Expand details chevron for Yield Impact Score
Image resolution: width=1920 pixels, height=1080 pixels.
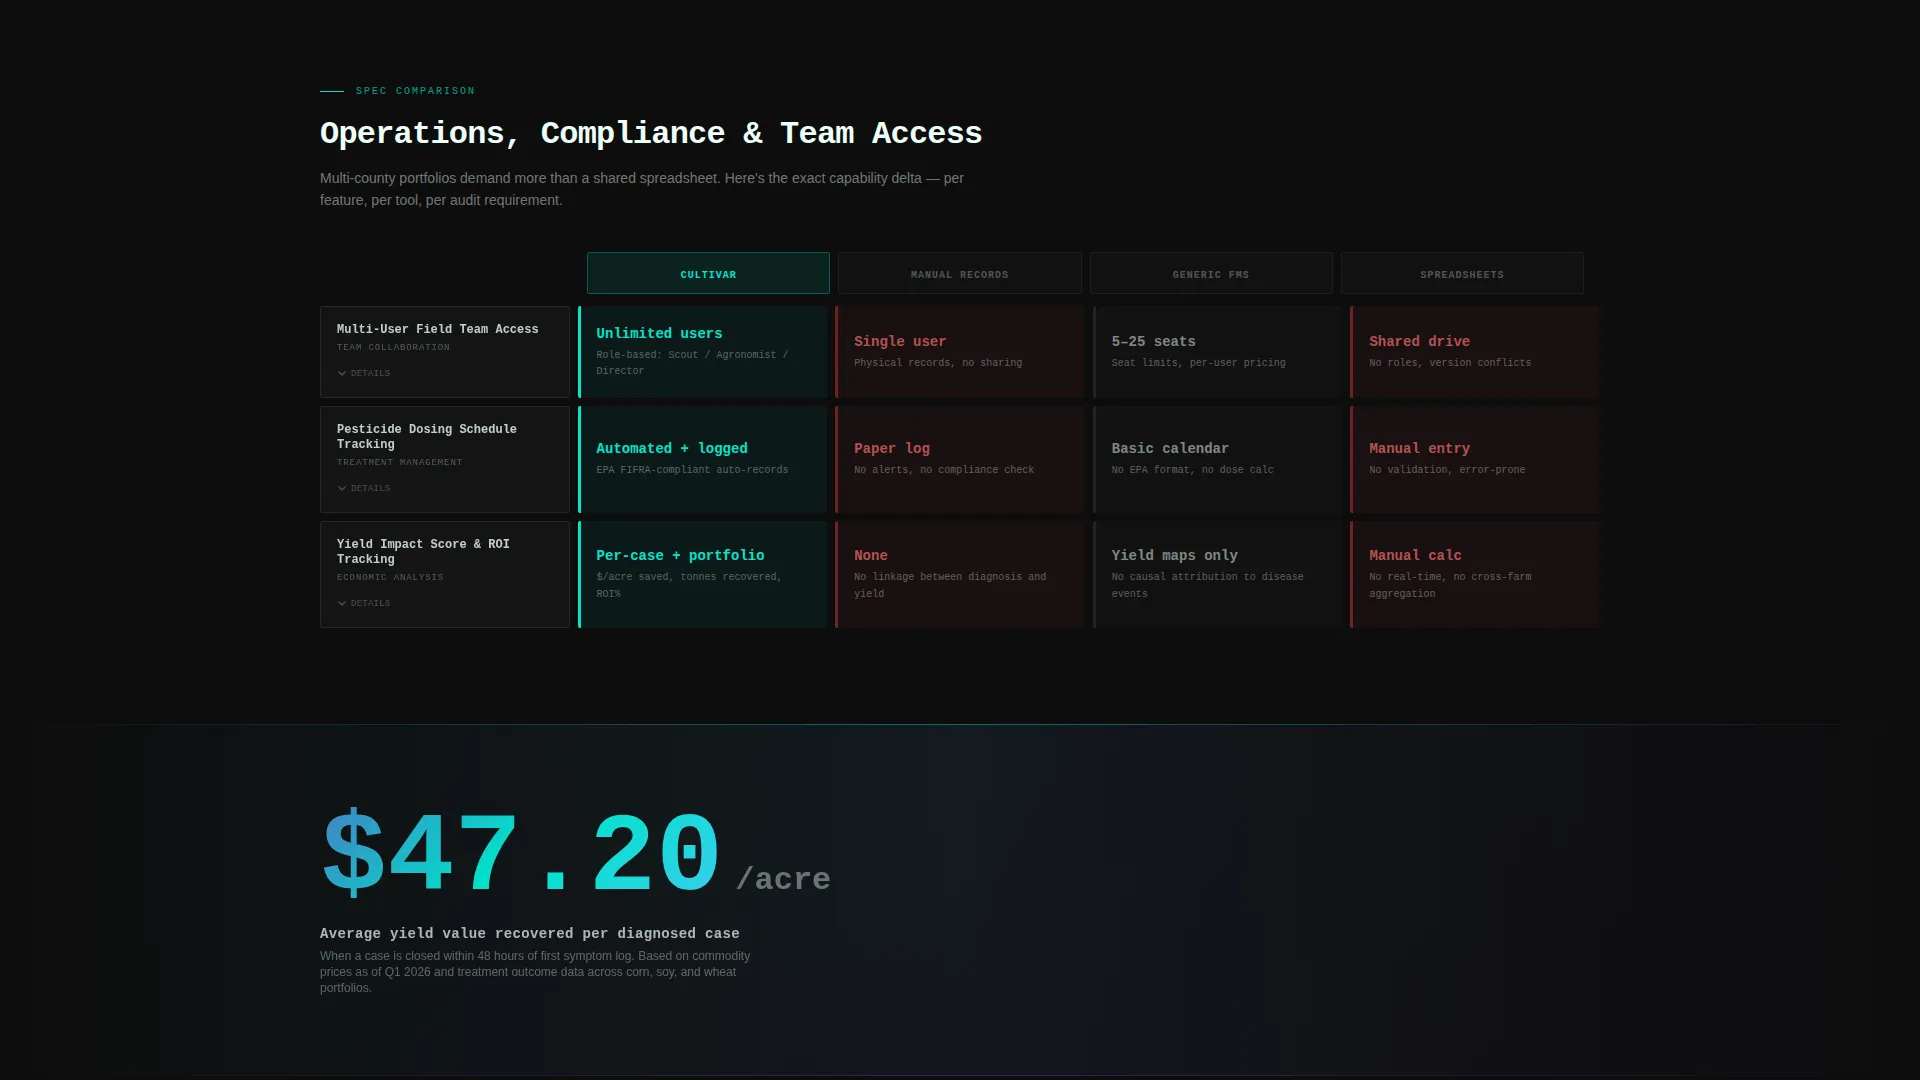(342, 603)
